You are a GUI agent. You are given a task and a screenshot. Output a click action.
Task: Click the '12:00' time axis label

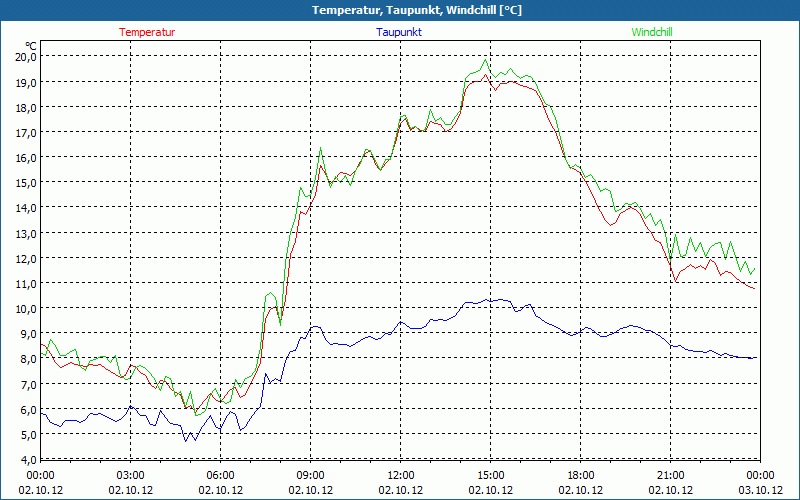401,476
